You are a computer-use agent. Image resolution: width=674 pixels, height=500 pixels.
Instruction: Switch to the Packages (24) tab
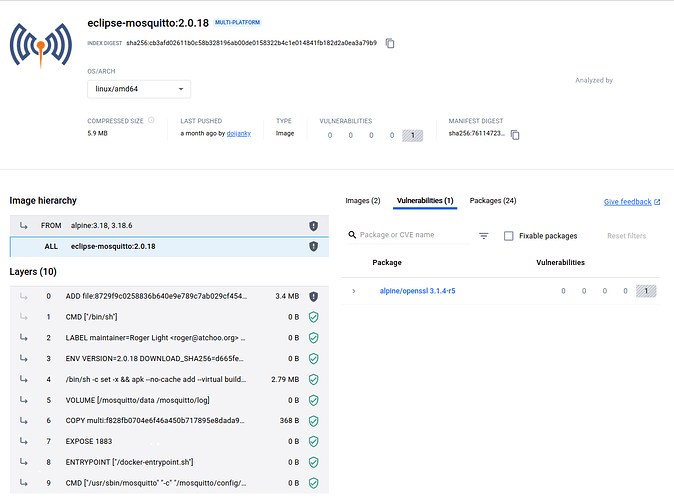(x=492, y=201)
